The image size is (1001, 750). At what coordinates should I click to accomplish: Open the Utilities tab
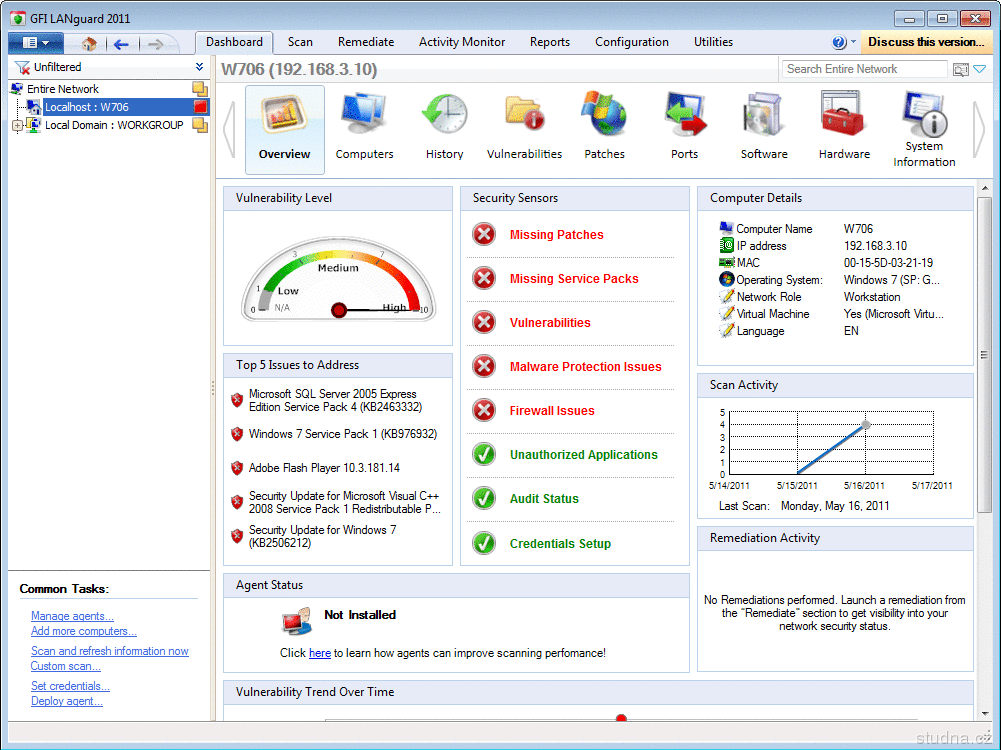[x=713, y=42]
